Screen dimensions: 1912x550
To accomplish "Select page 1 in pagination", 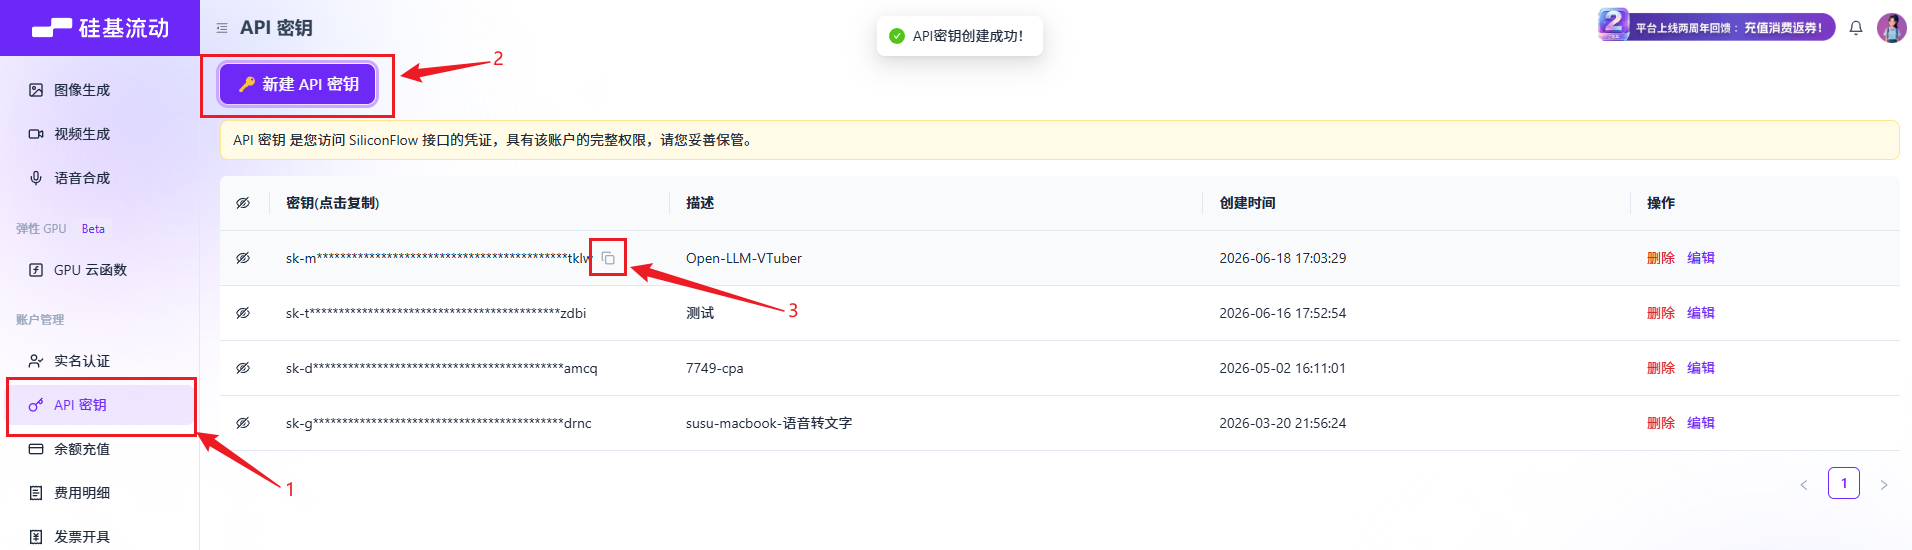I will coord(1844,483).
